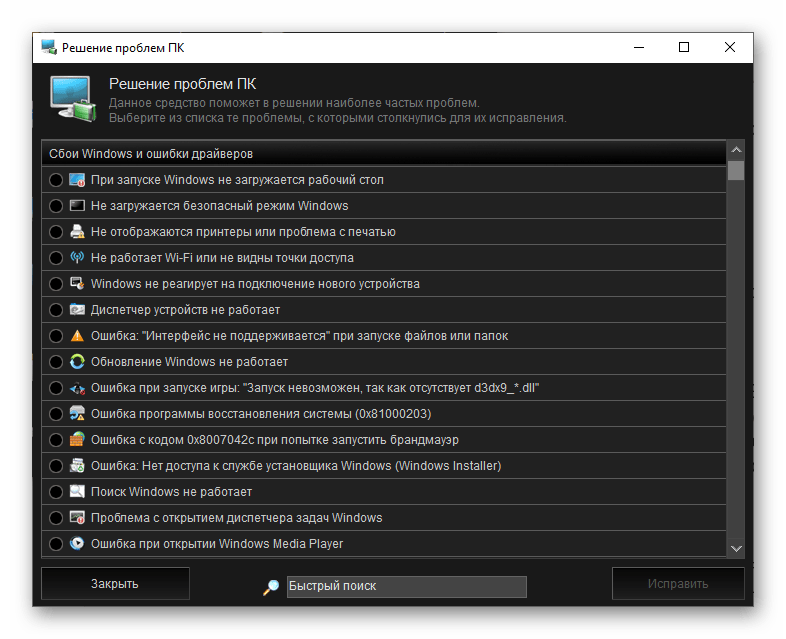
Task: Maximize the 'Решение проблем ПК' window
Action: coord(684,48)
